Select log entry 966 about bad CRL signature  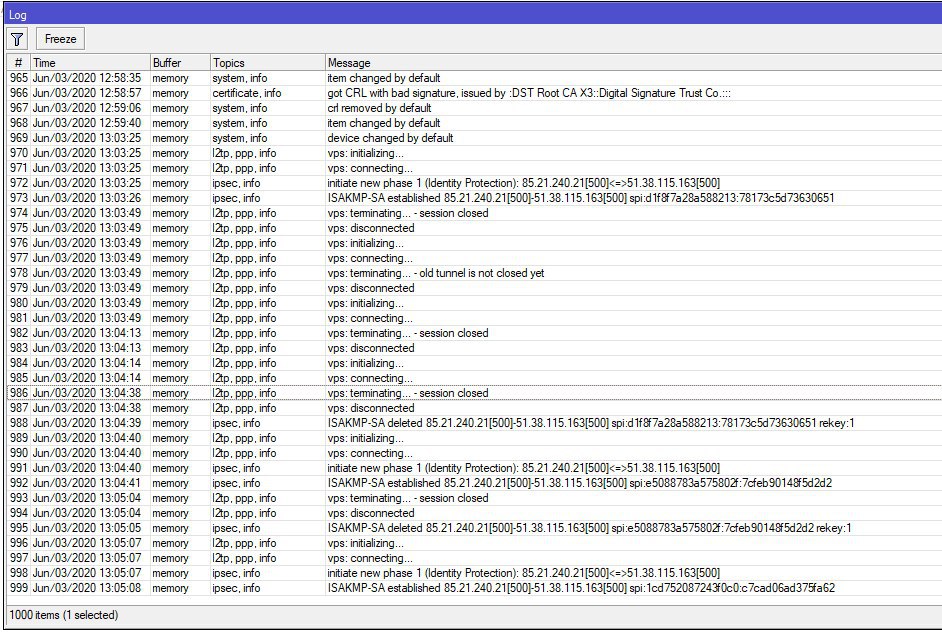click(475, 93)
